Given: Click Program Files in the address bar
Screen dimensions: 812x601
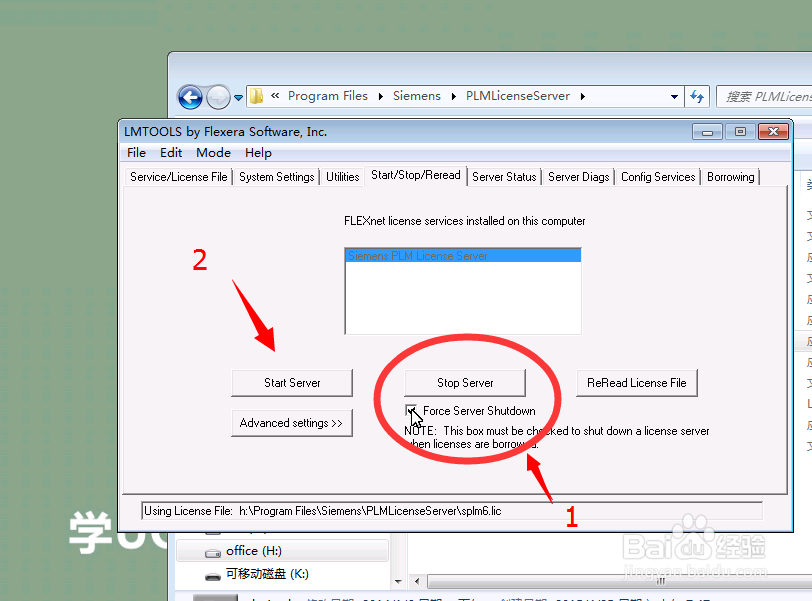Looking at the screenshot, I should click(328, 96).
